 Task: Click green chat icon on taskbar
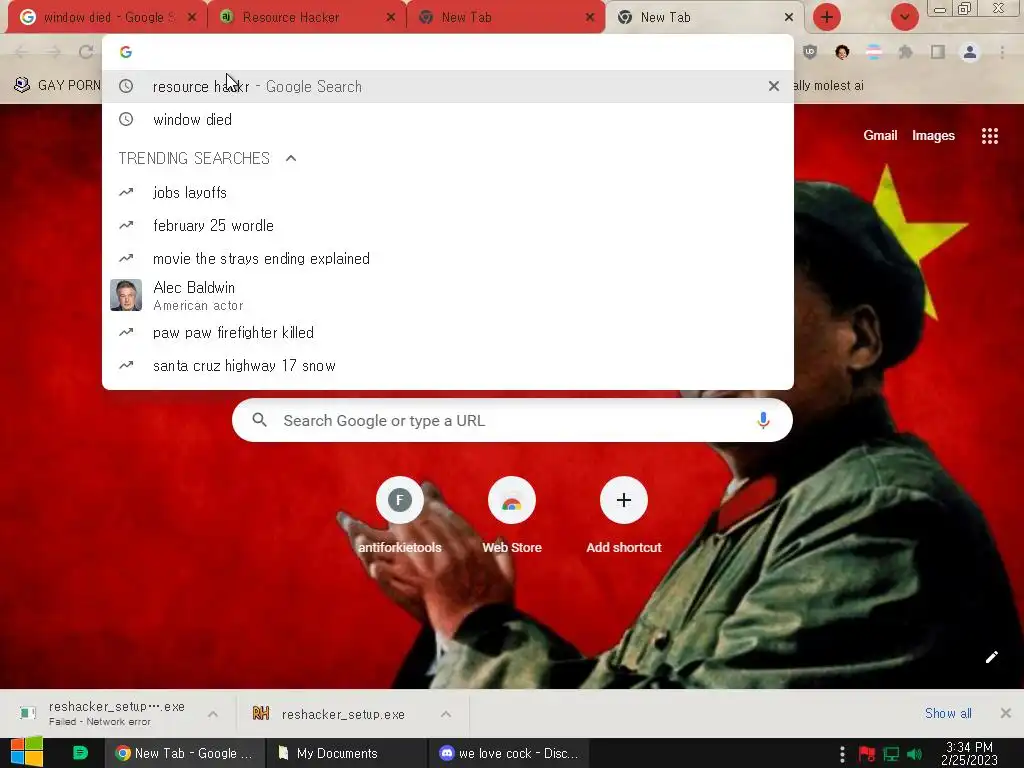(80, 753)
